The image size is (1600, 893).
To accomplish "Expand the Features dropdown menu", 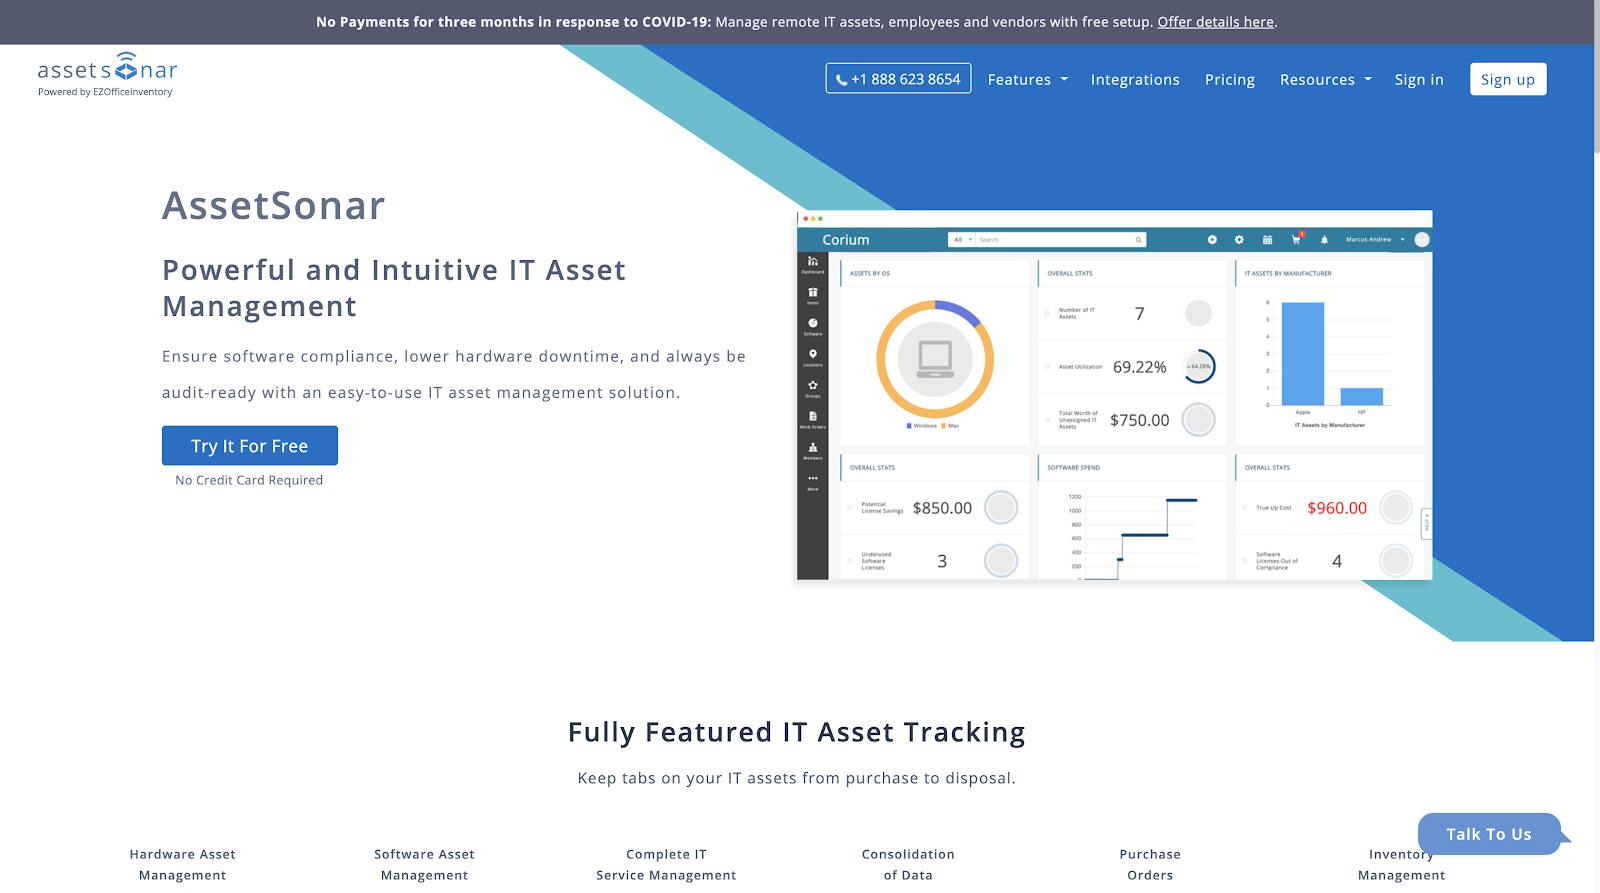I will coord(1028,80).
